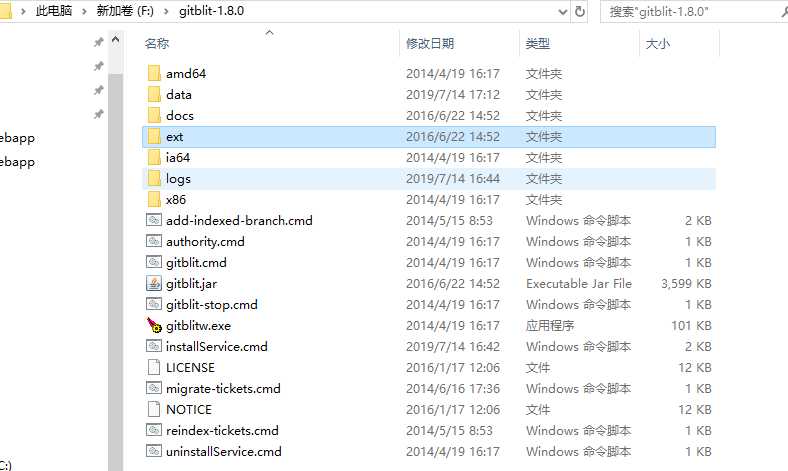788x471 pixels.
Task: Select the gitblitw.exe file name
Action: click(199, 326)
